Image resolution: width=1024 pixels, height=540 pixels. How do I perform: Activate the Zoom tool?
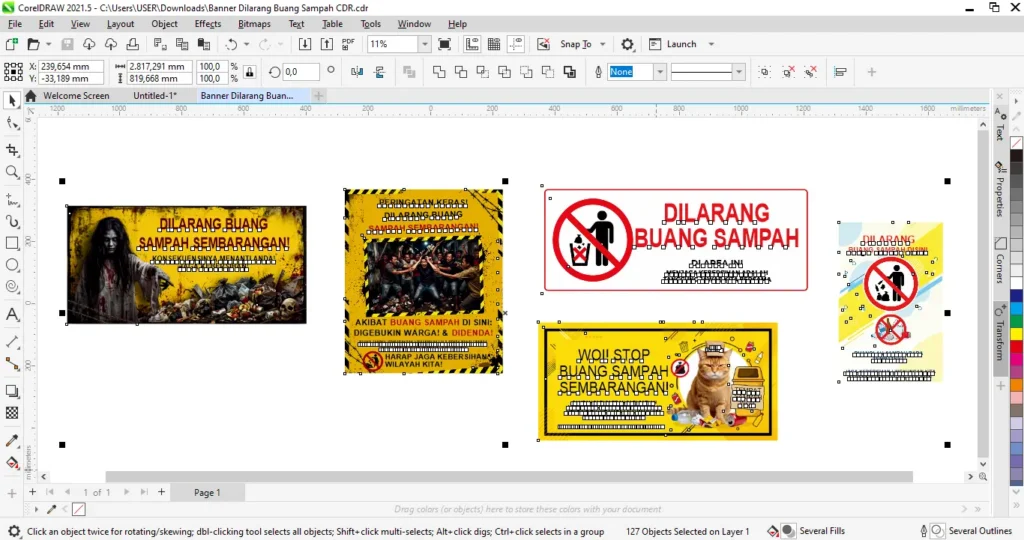[12, 172]
